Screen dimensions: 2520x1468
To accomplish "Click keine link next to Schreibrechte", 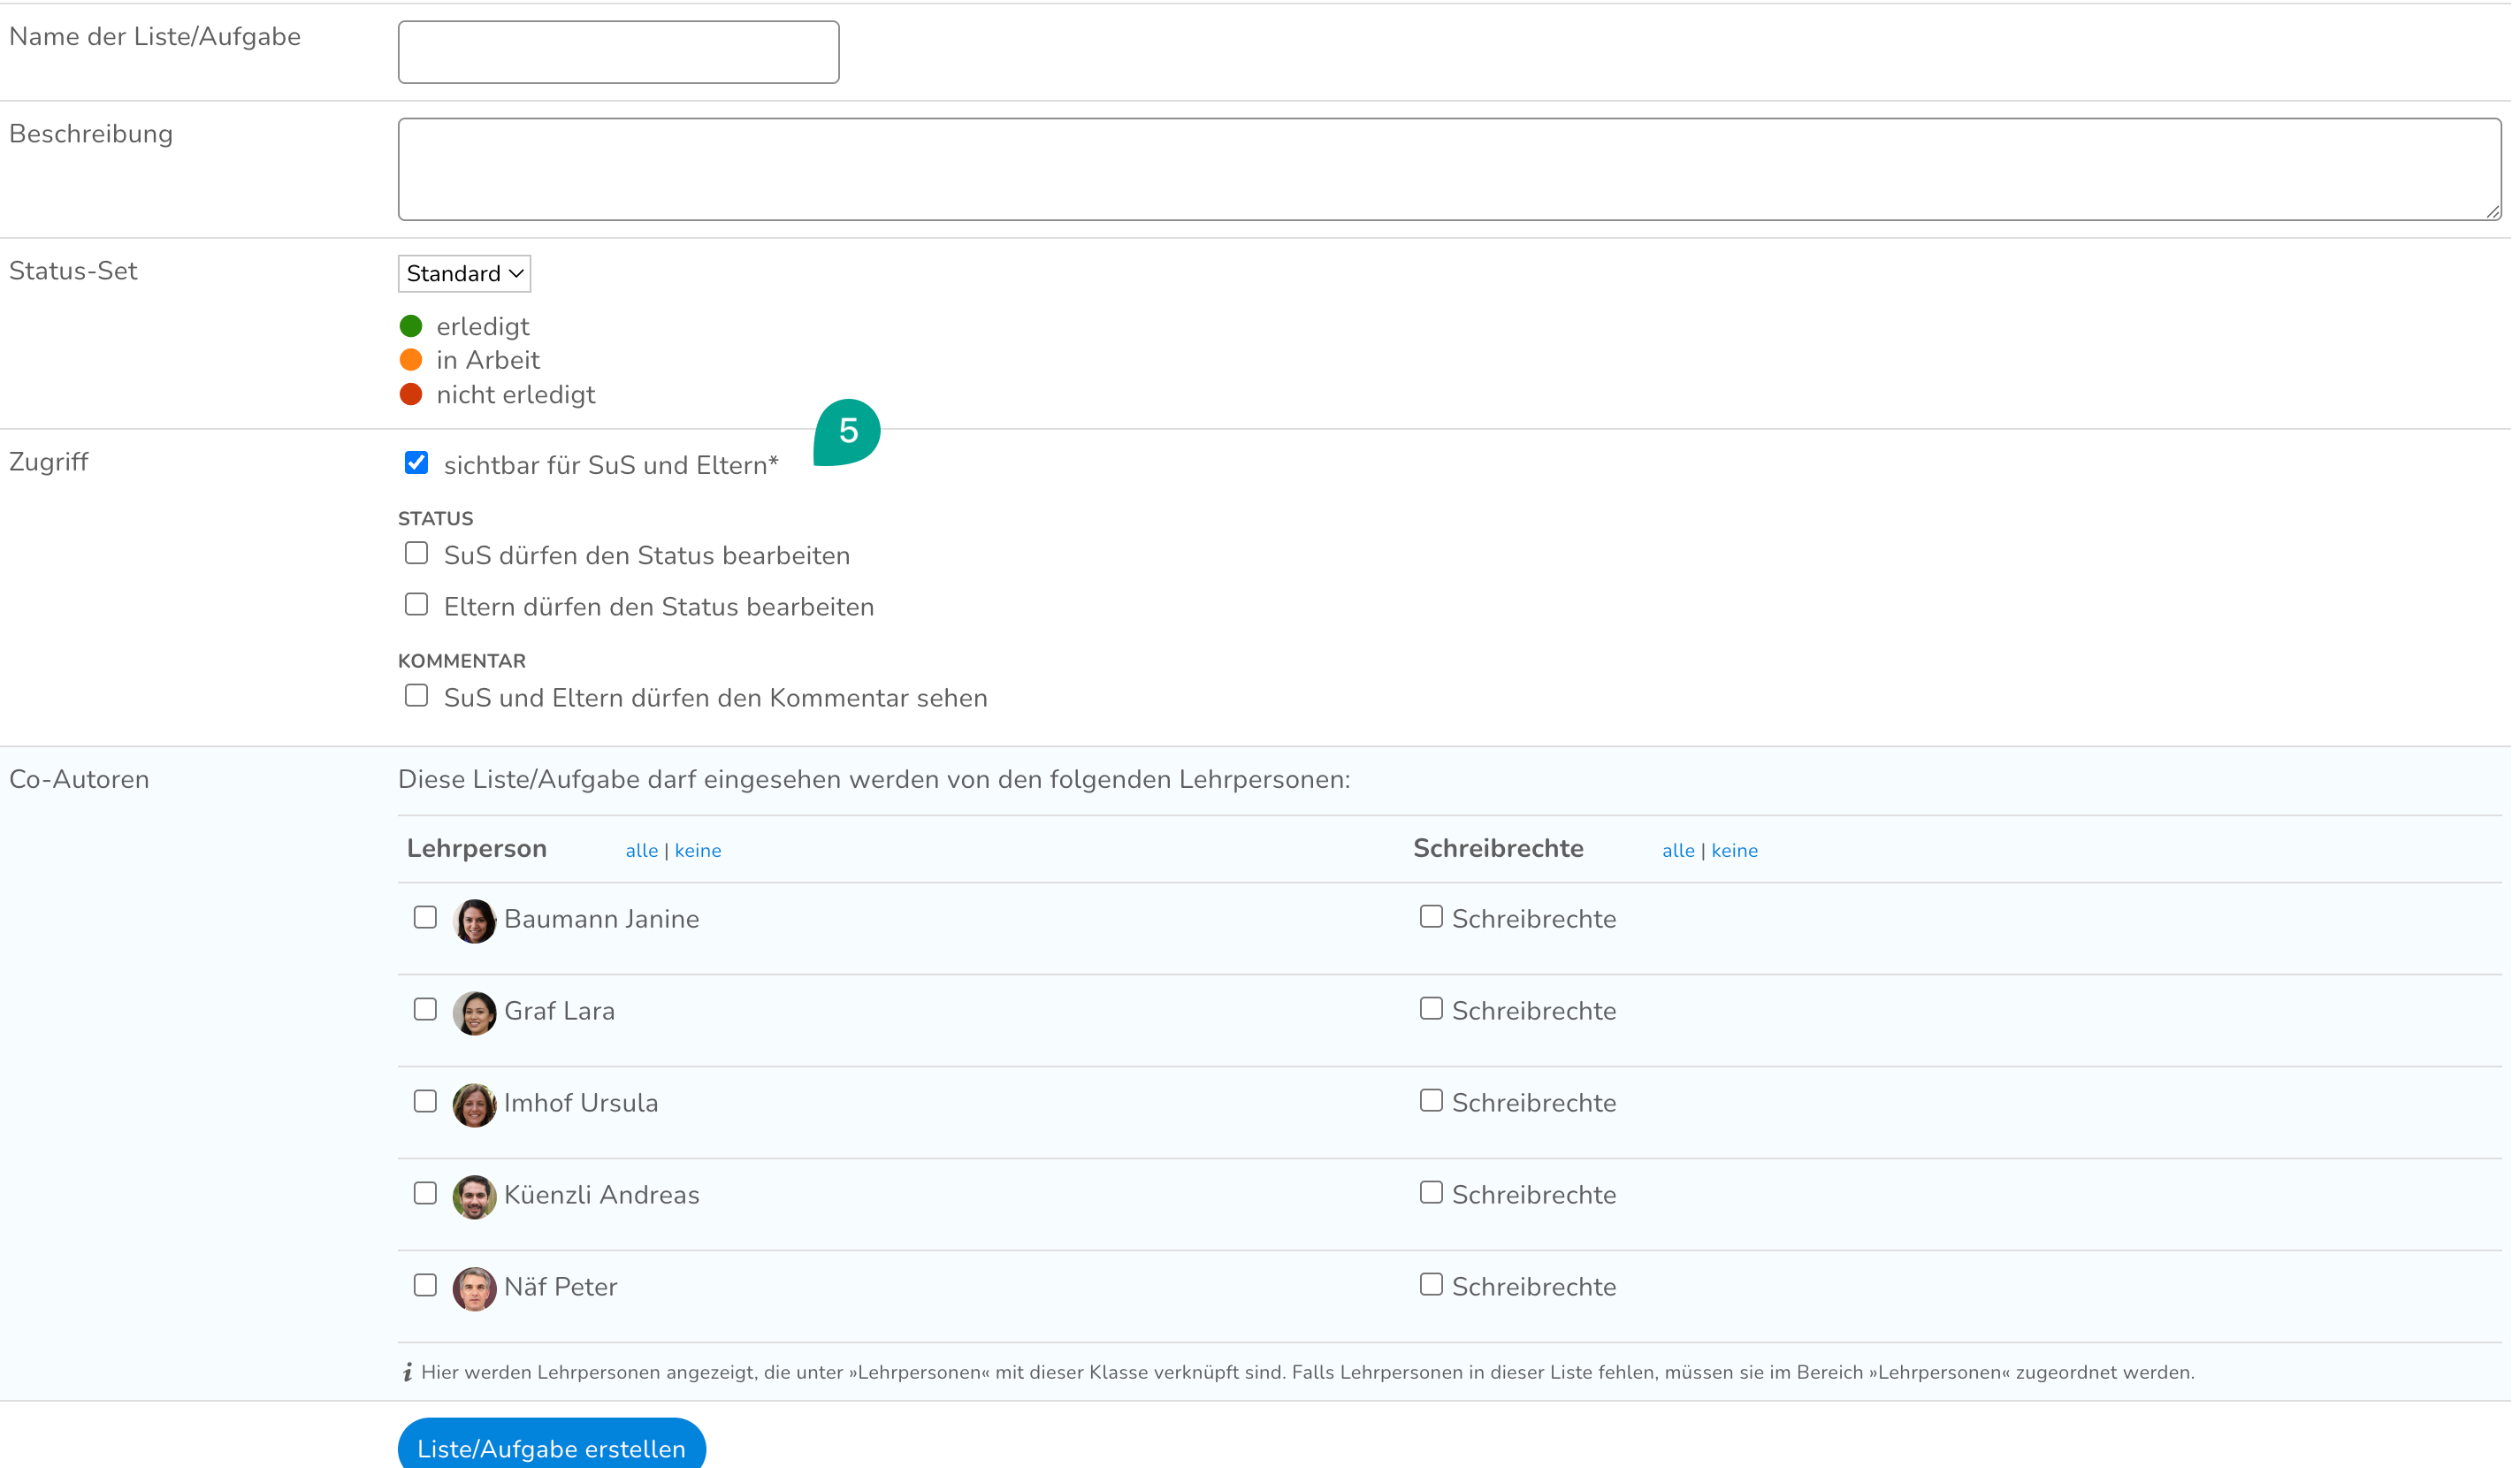I will (x=1736, y=851).
